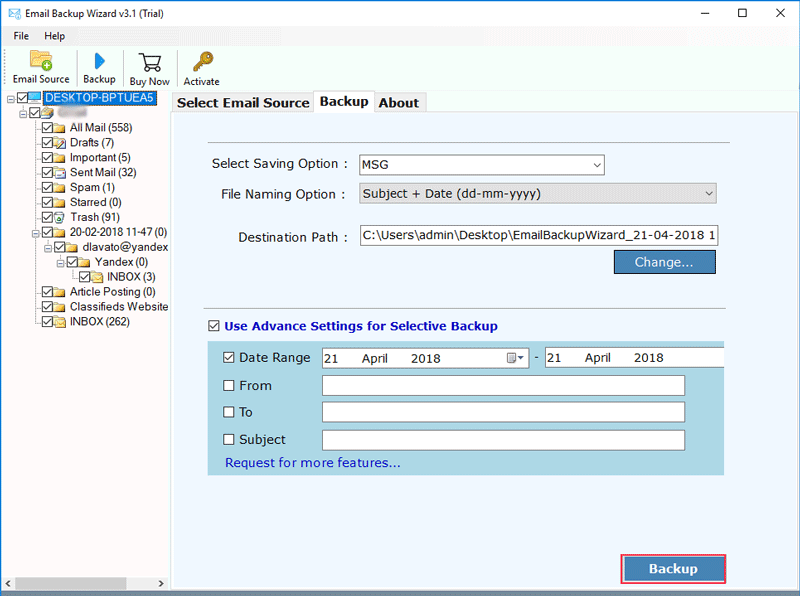Image resolution: width=800 pixels, height=596 pixels.
Task: Click the Sent Mail folder icon
Action: (59, 172)
